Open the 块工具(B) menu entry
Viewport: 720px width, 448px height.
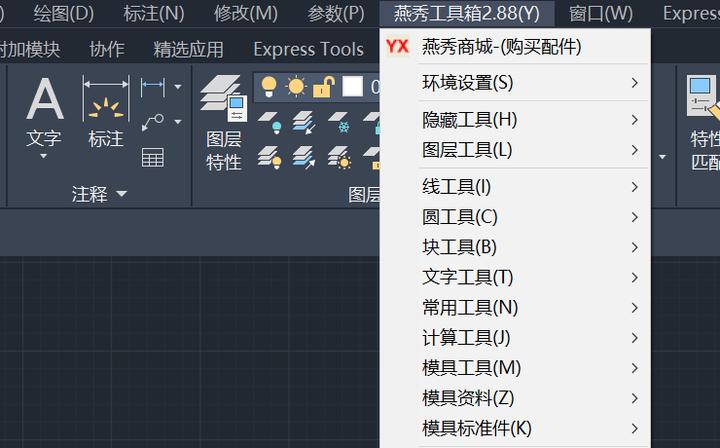tap(515, 247)
